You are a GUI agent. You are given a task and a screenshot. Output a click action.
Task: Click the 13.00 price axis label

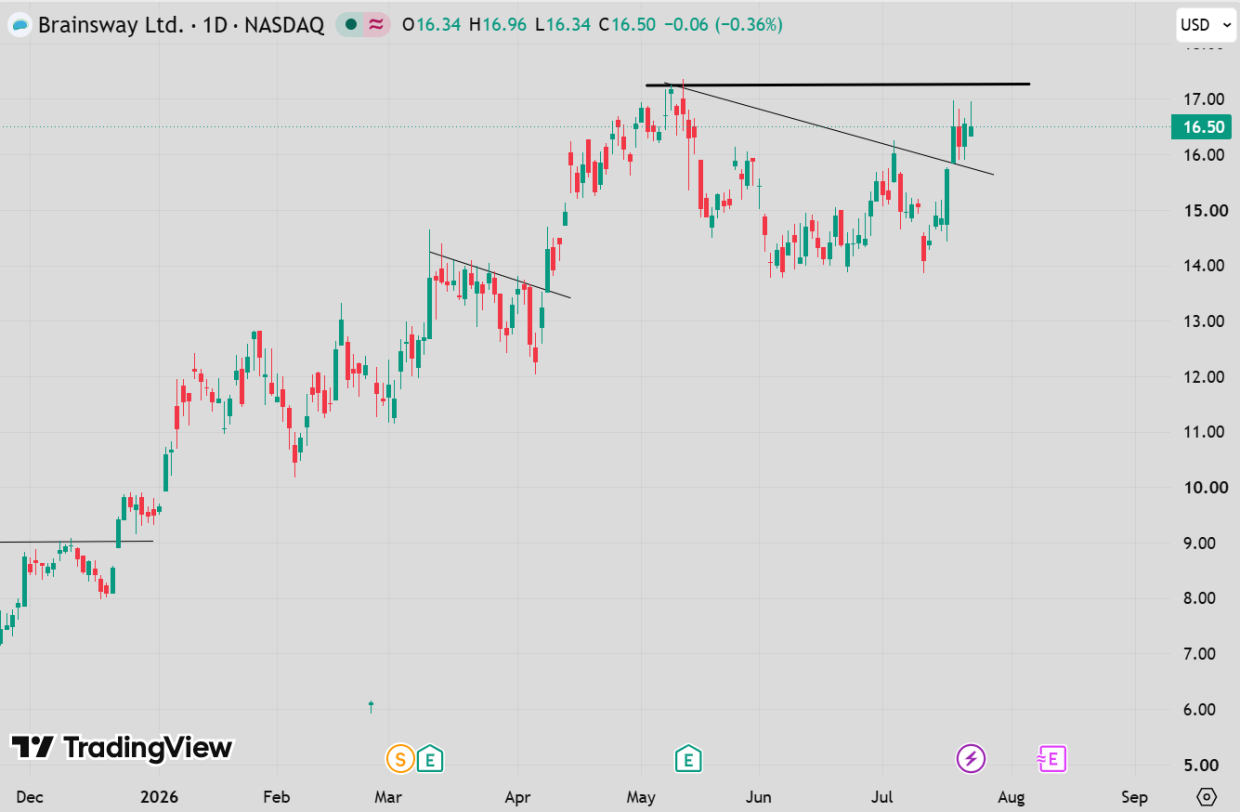point(1202,321)
